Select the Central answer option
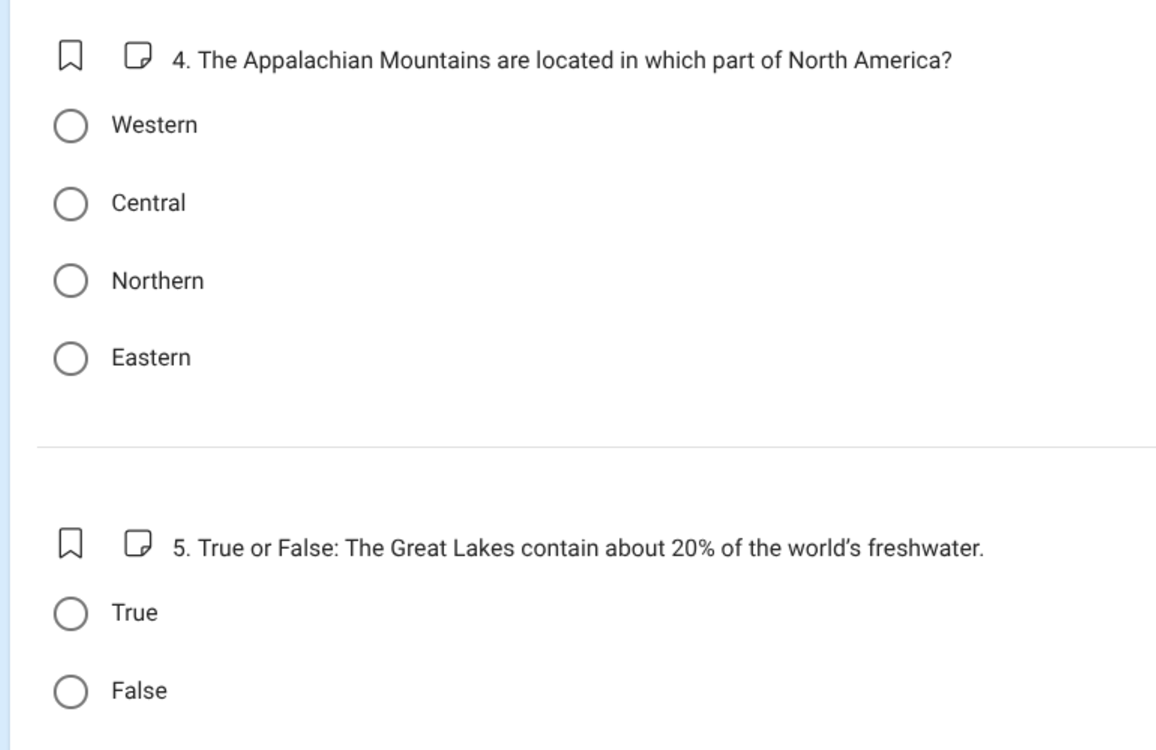This screenshot has height=750, width=1156. (x=70, y=203)
